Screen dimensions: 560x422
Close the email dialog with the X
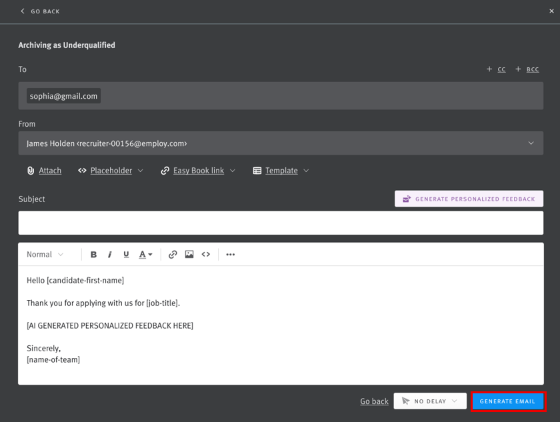(551, 11)
